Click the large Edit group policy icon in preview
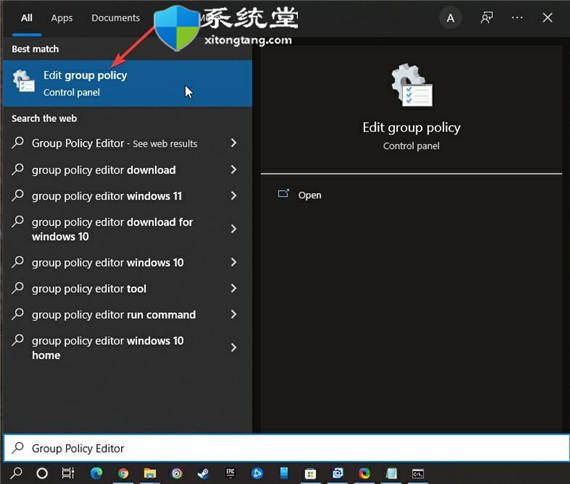 (412, 85)
